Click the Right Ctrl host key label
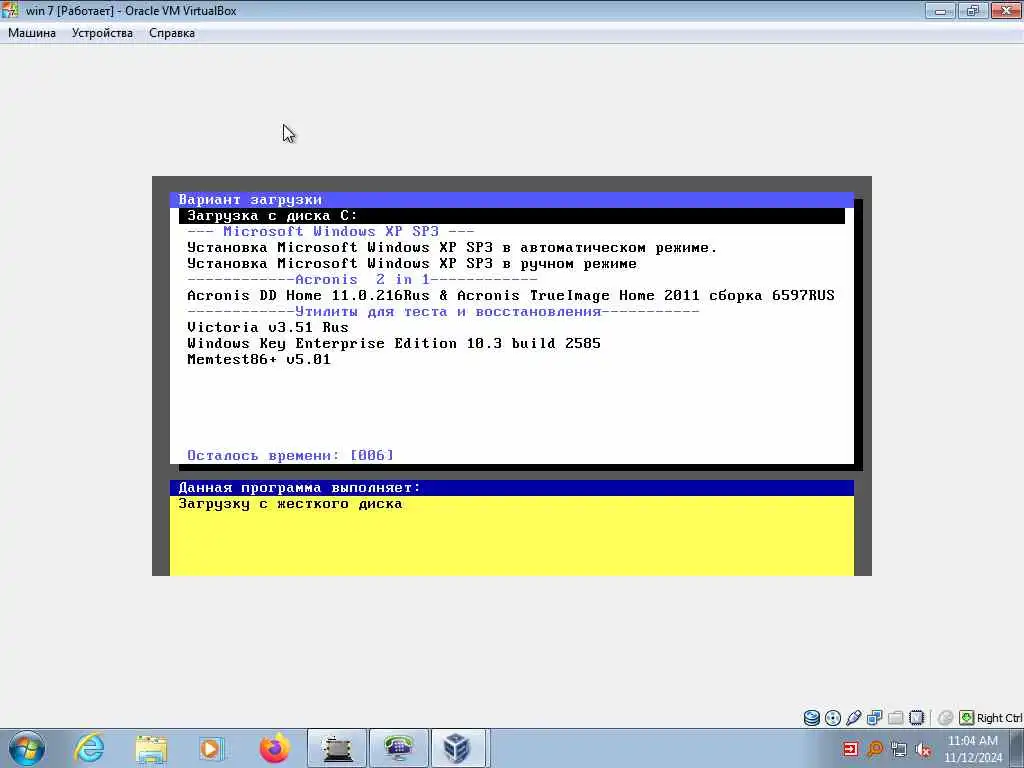 point(1000,718)
